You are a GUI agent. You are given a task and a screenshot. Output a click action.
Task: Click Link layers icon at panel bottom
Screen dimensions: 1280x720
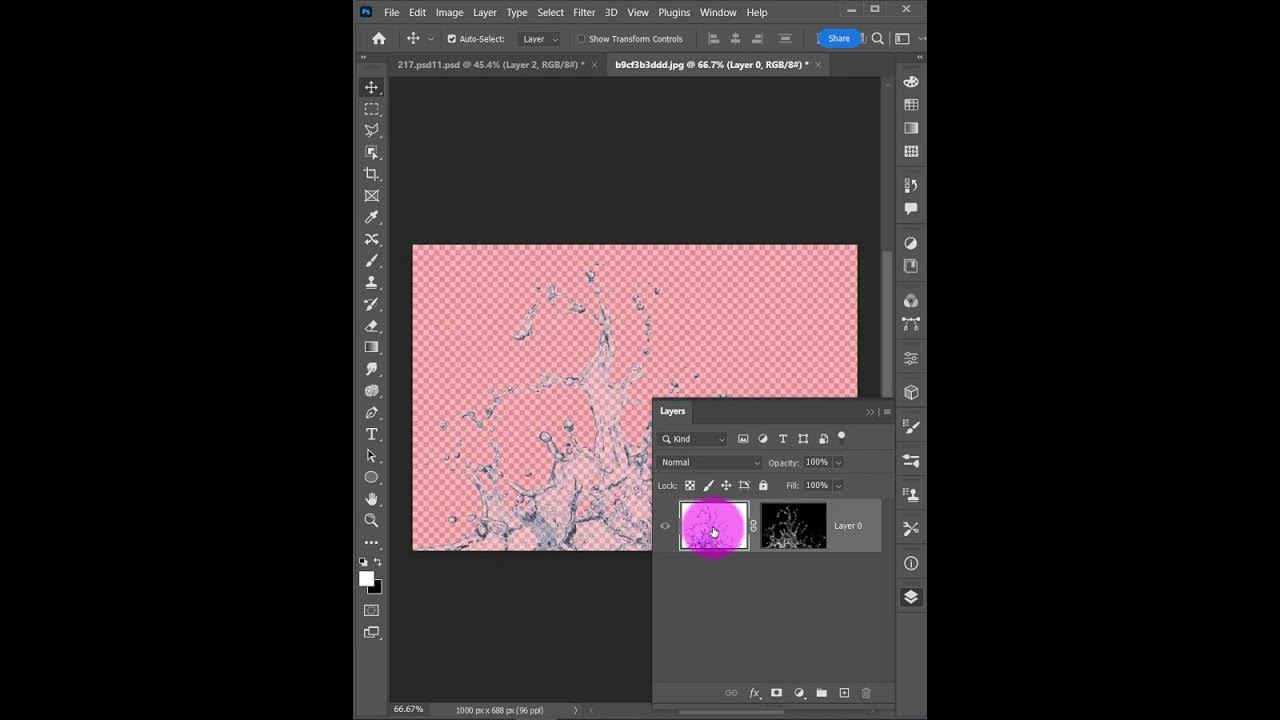click(731, 693)
